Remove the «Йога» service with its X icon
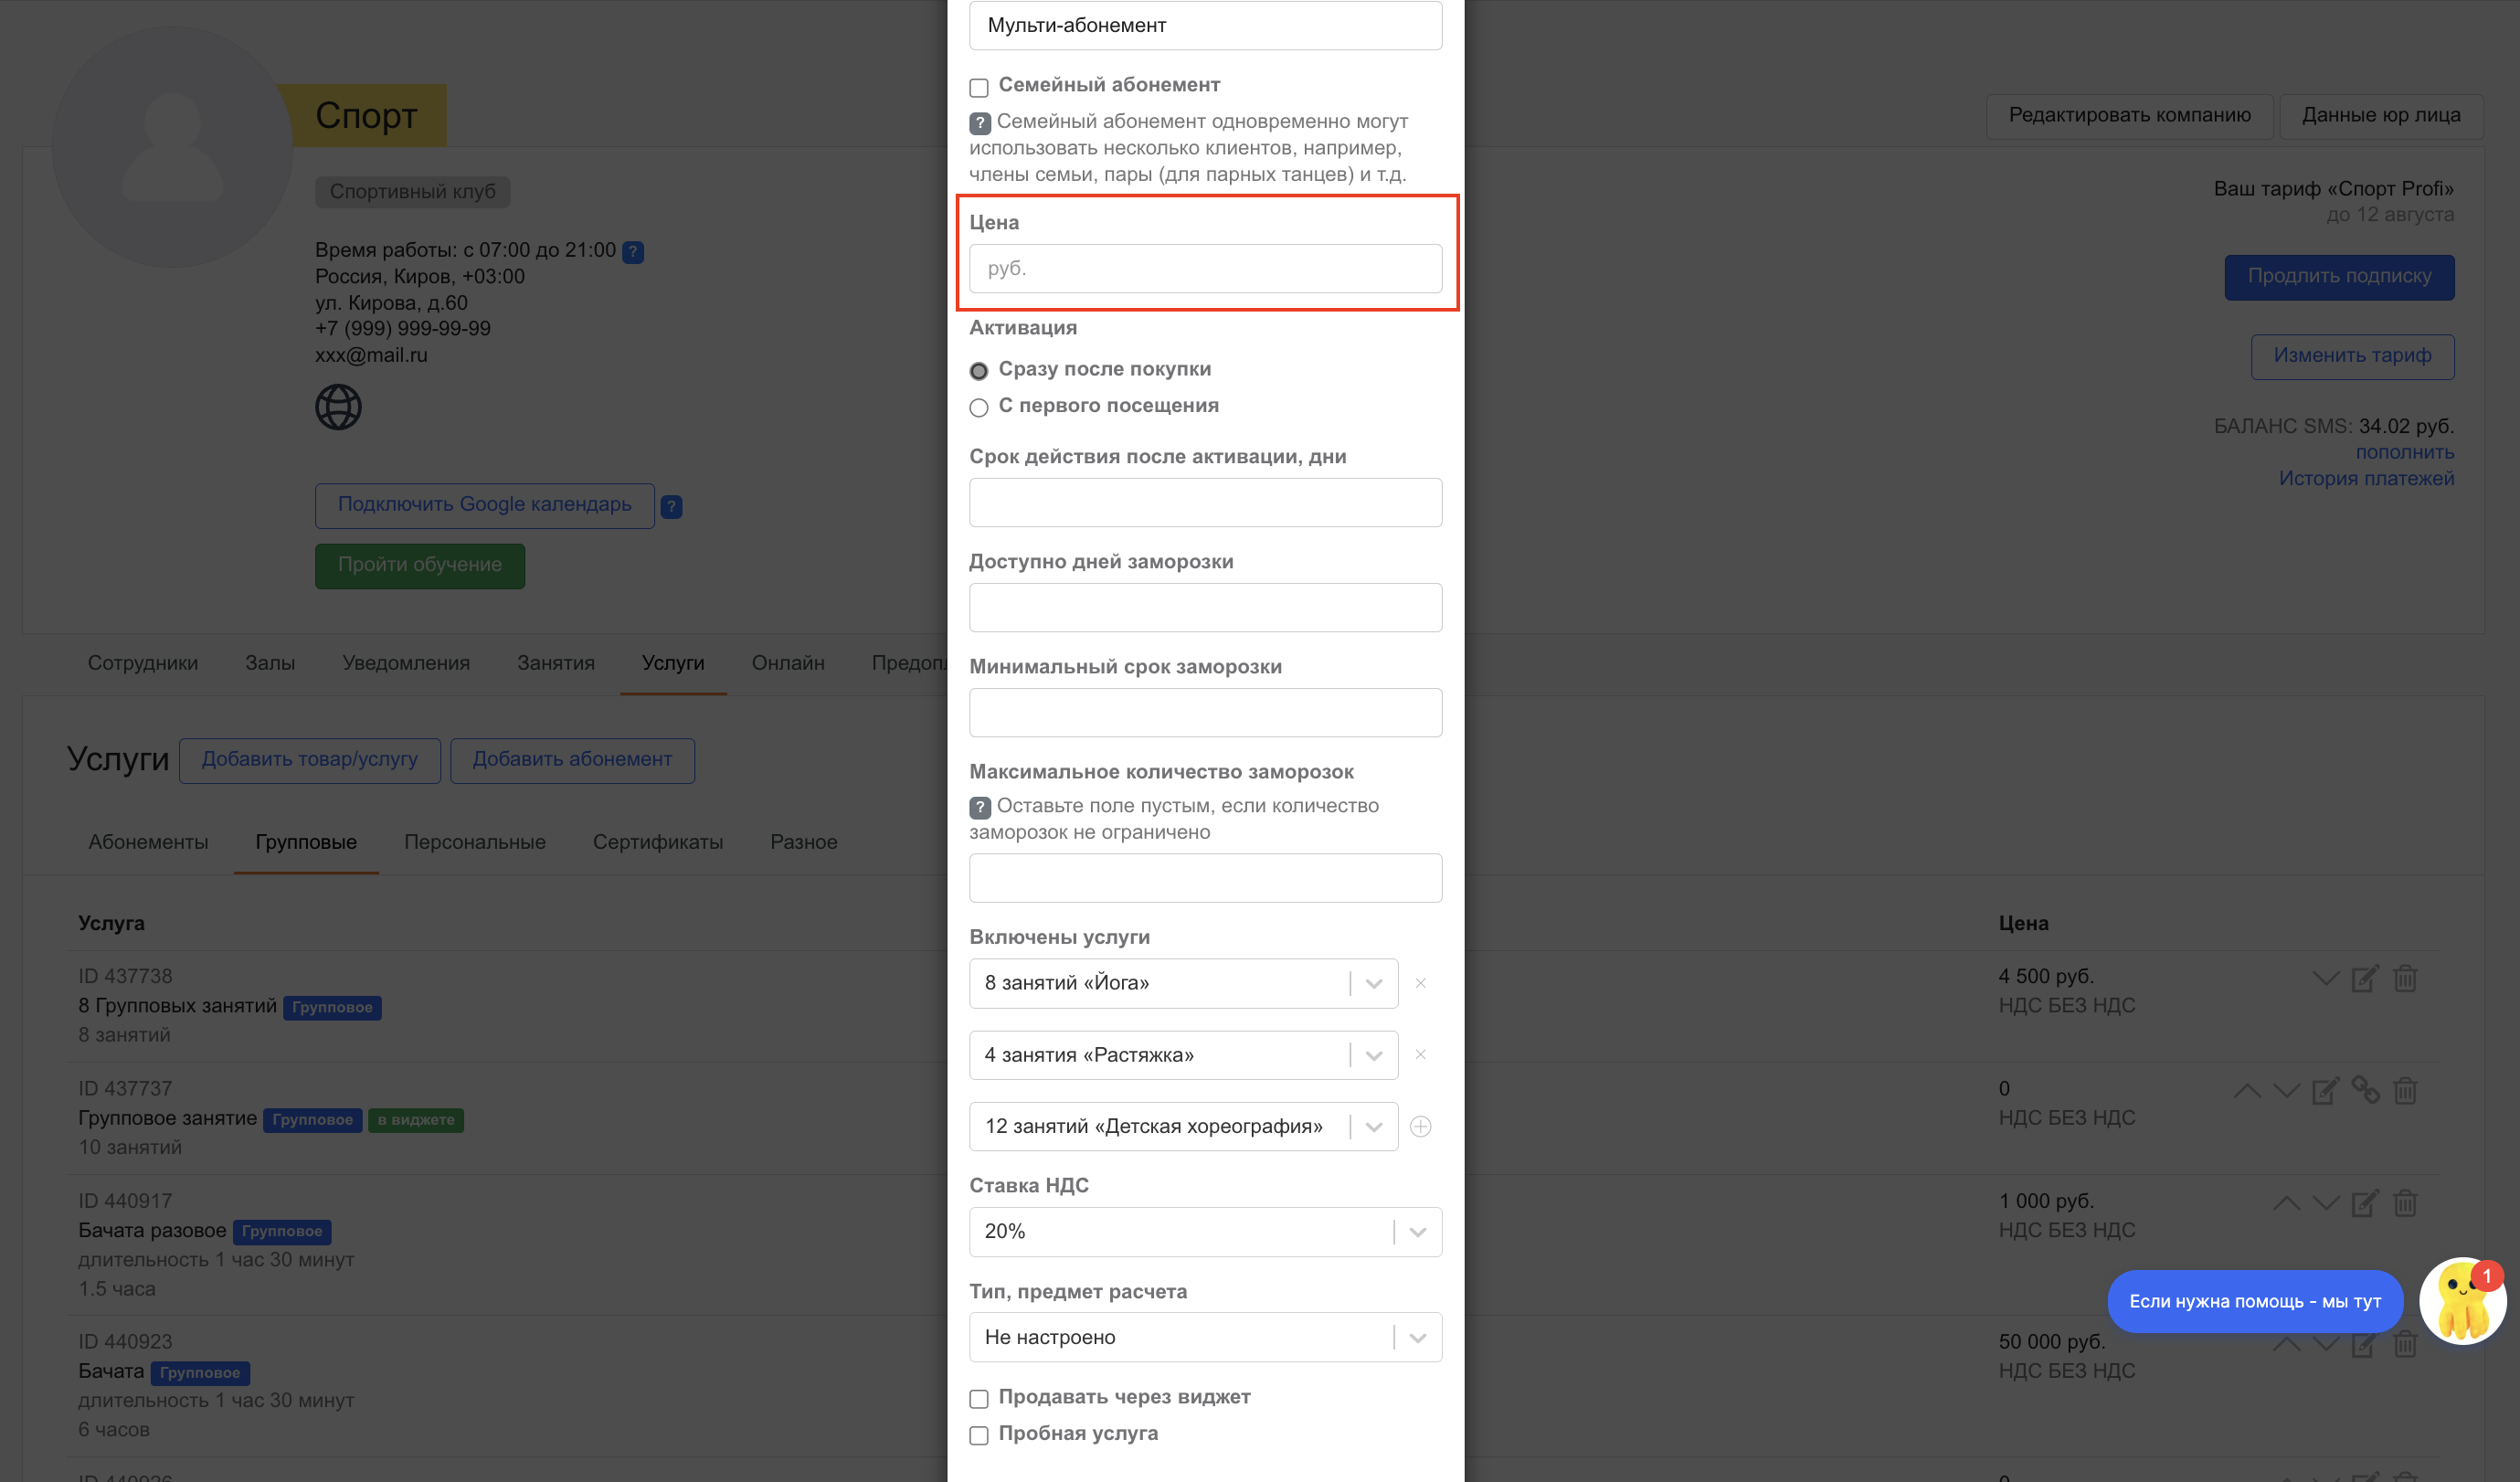Screen dimensions: 2520x1482 pyautogui.click(x=1420, y=983)
